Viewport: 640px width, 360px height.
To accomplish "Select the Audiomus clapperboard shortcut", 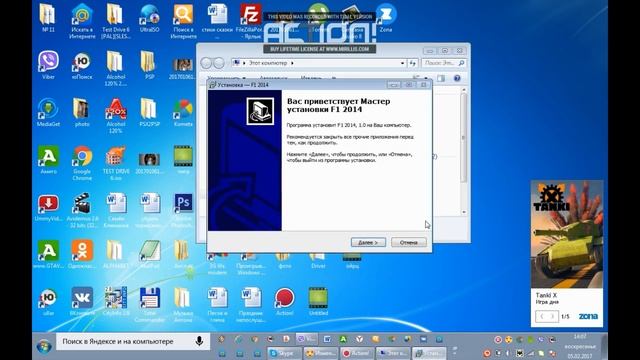I will point(82,210).
